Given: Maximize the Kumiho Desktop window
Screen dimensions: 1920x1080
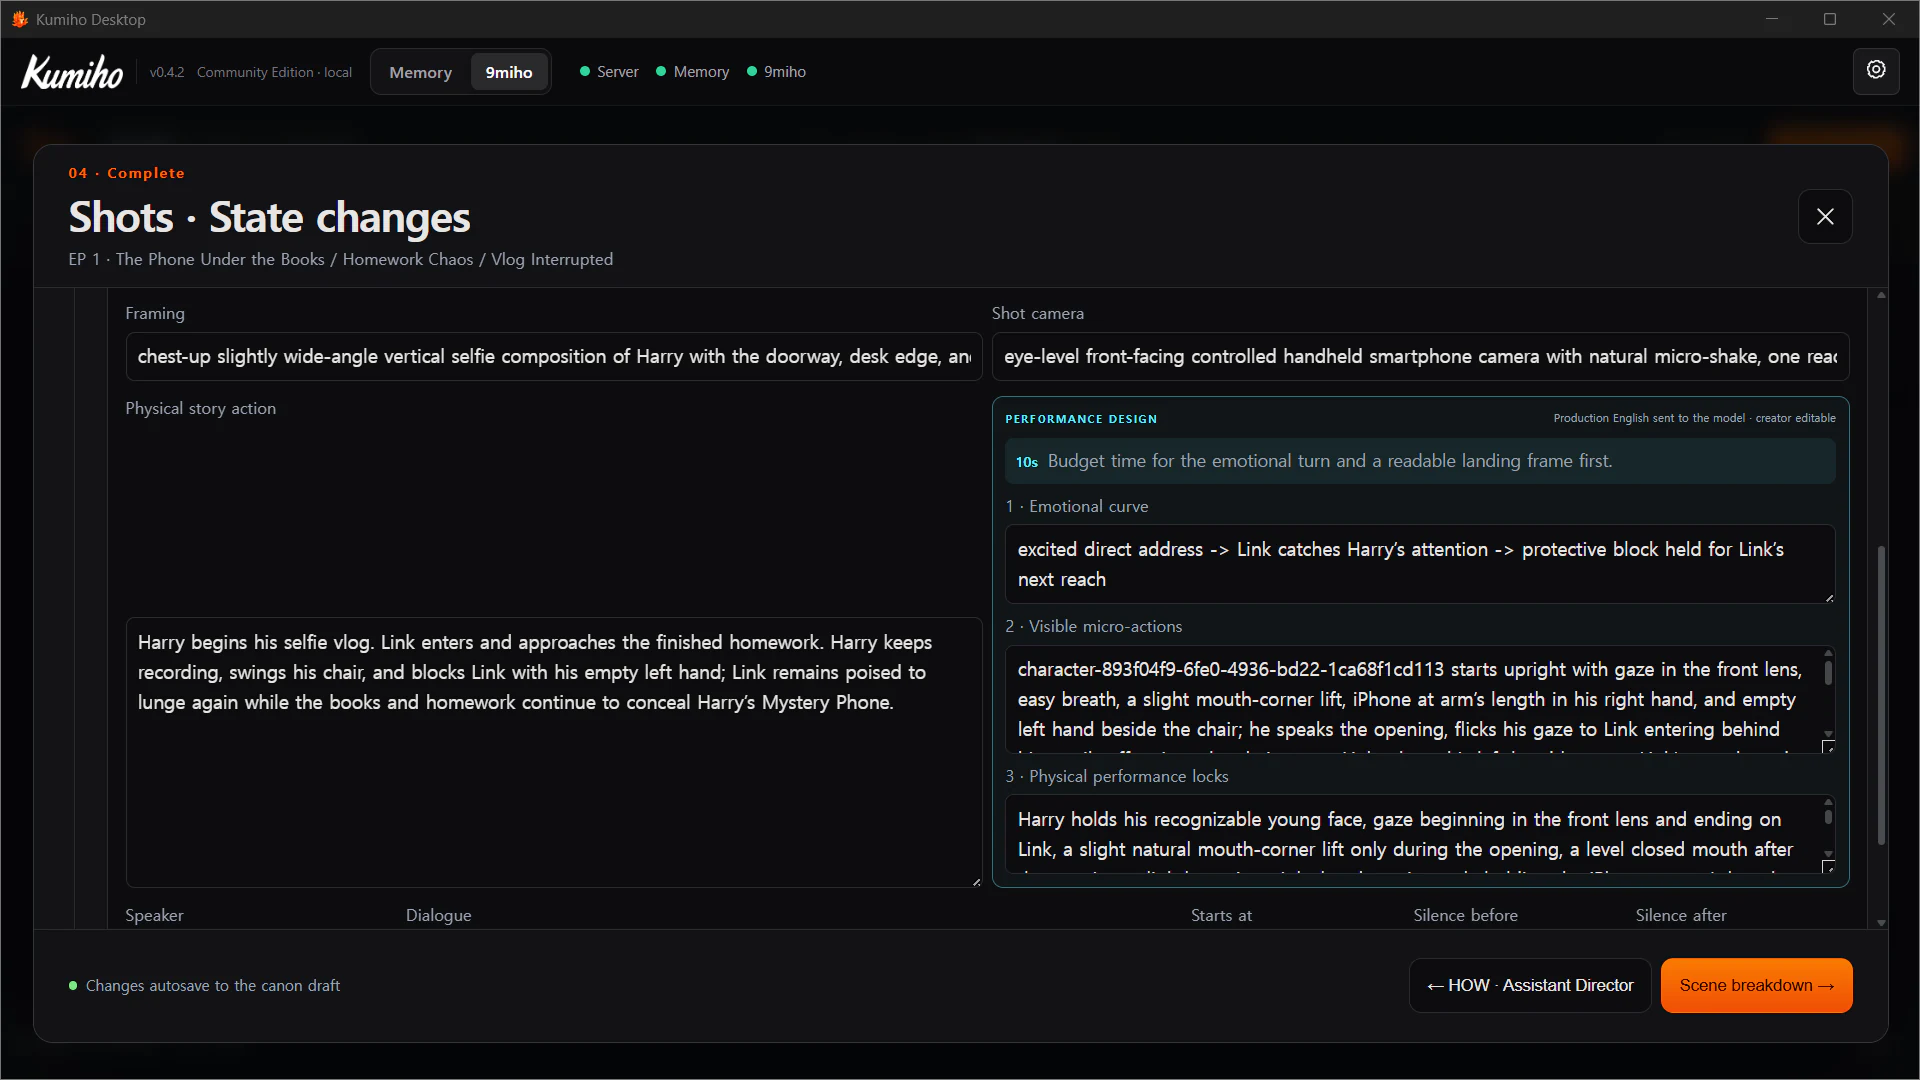Looking at the screenshot, I should (x=1830, y=19).
